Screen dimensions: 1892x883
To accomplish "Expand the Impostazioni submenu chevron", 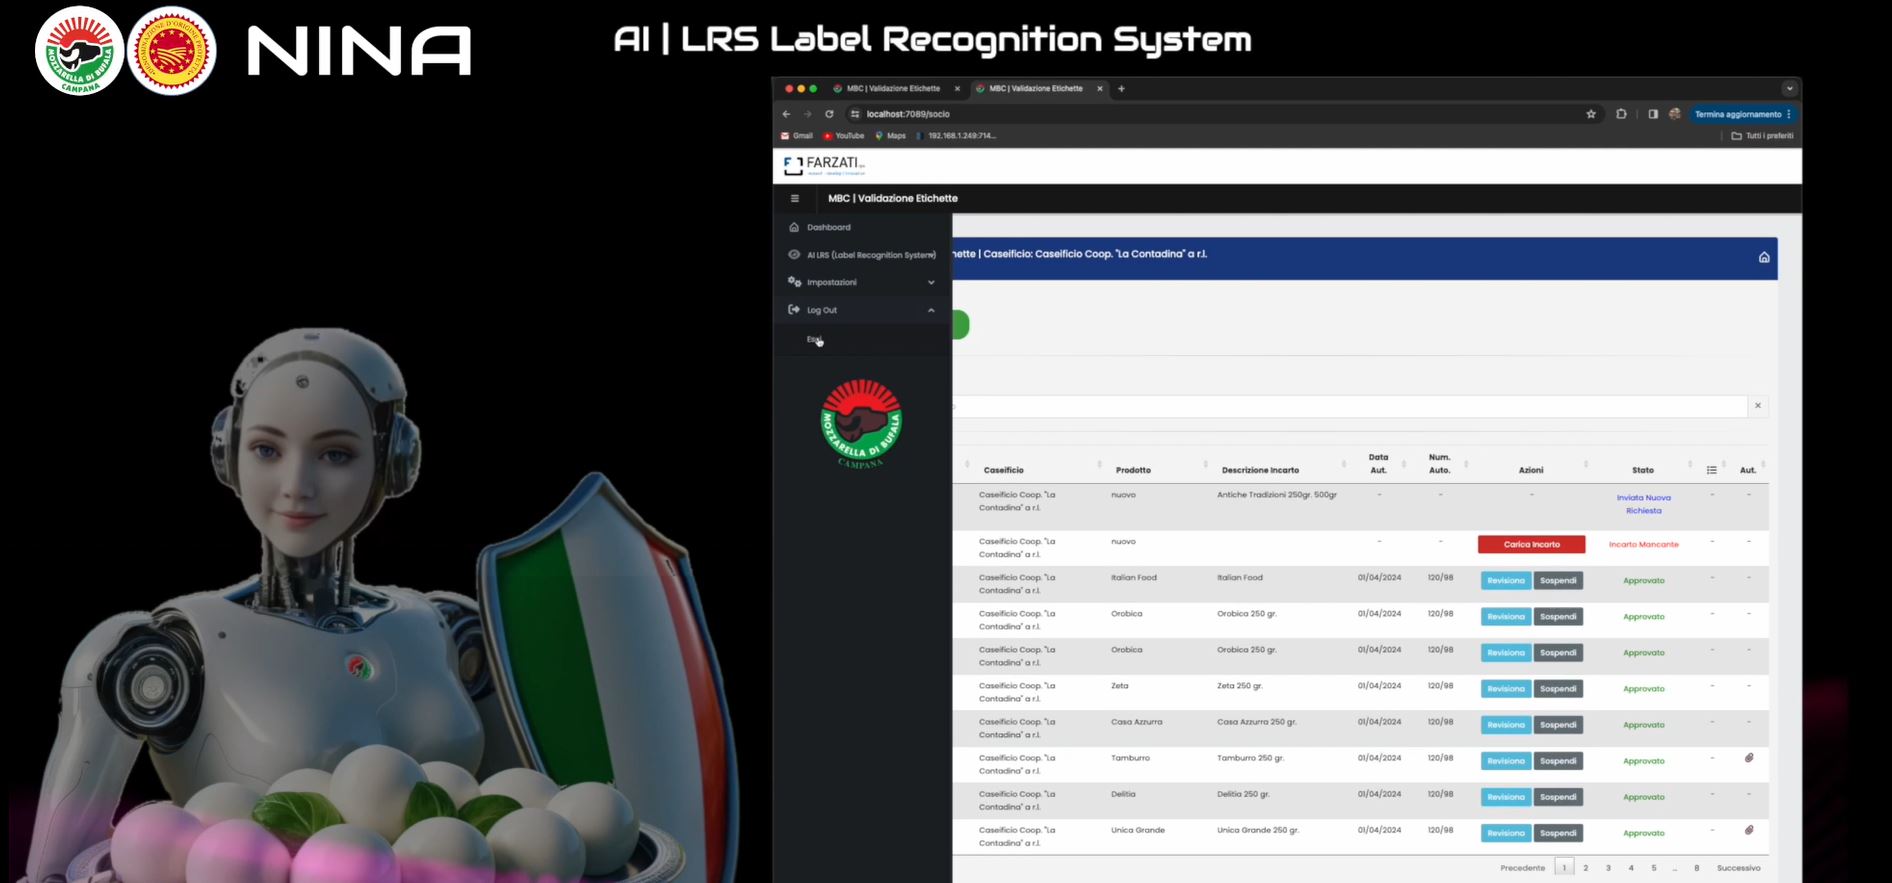I will pos(931,283).
